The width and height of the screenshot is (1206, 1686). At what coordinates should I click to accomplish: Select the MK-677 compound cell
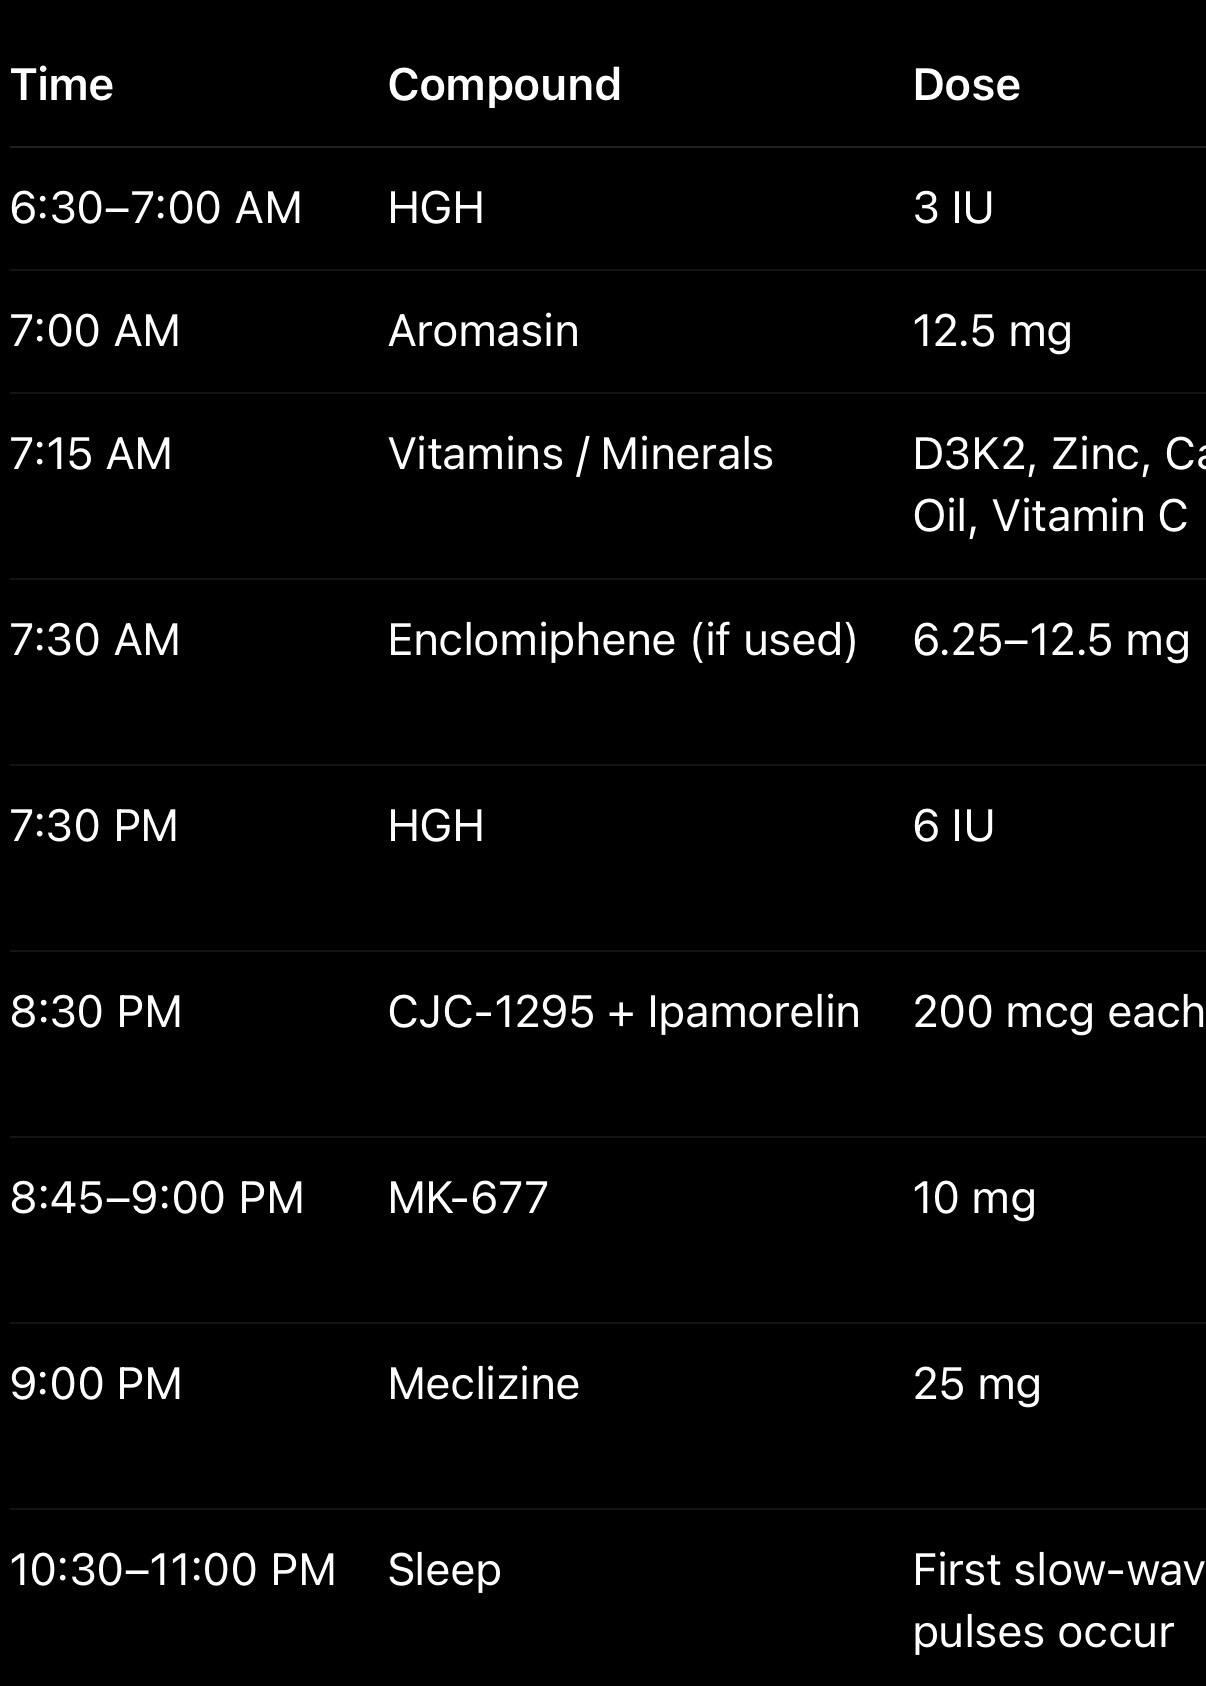(x=468, y=1198)
